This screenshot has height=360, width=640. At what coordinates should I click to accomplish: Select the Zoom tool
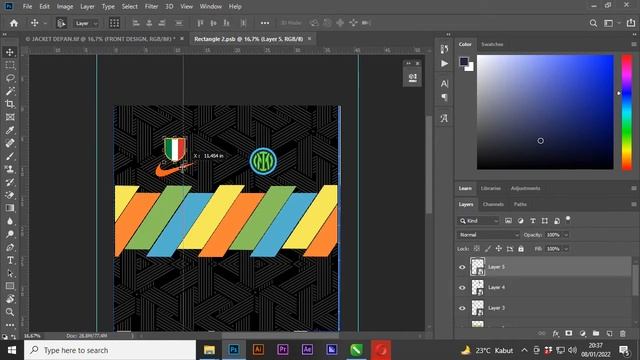pyautogui.click(x=10, y=312)
